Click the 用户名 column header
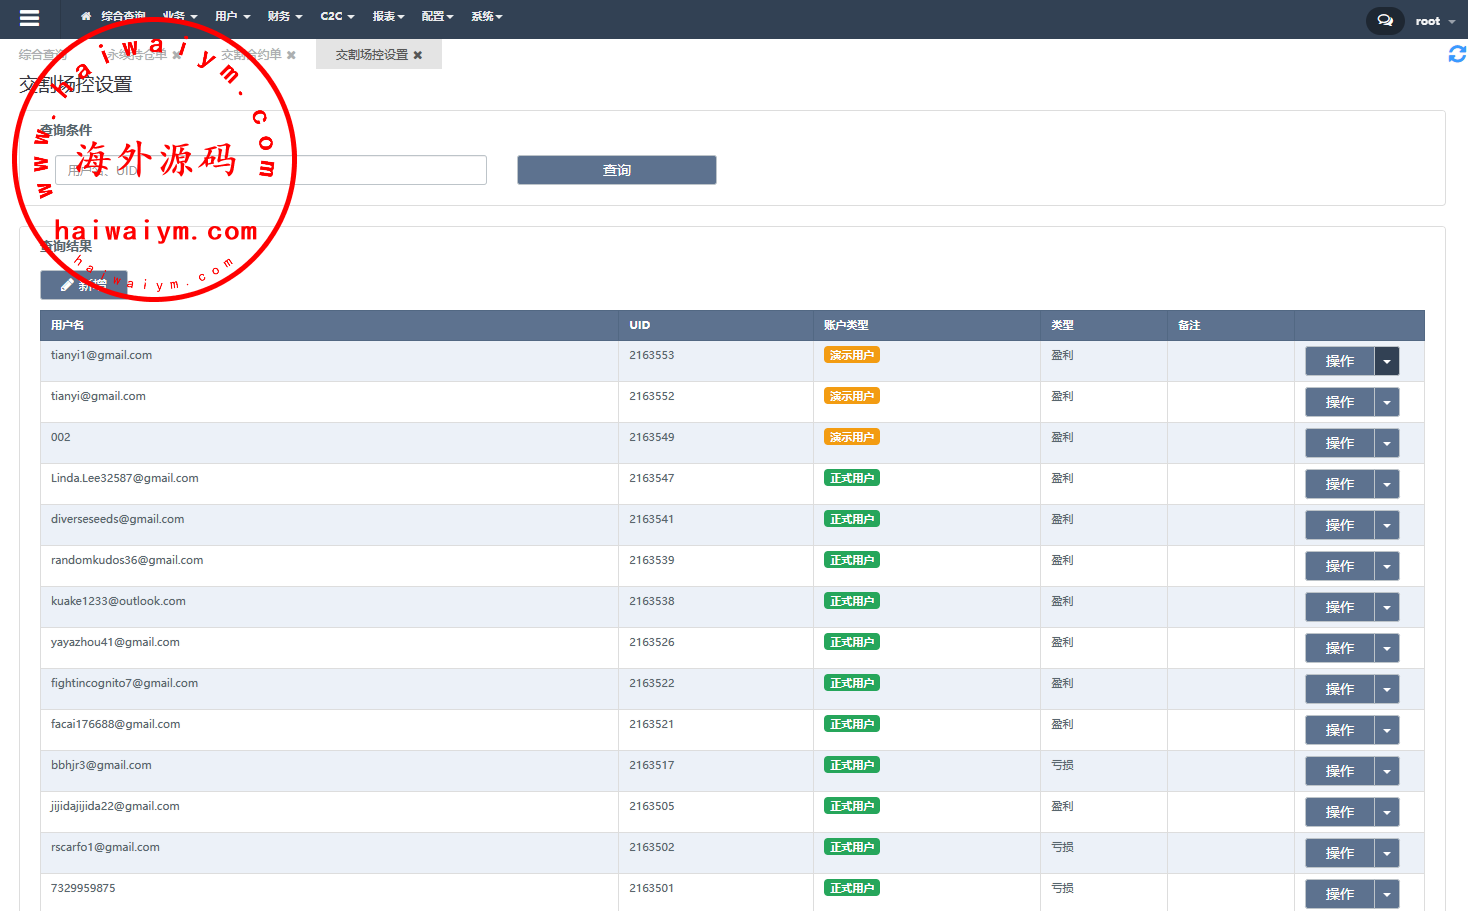 click(68, 325)
